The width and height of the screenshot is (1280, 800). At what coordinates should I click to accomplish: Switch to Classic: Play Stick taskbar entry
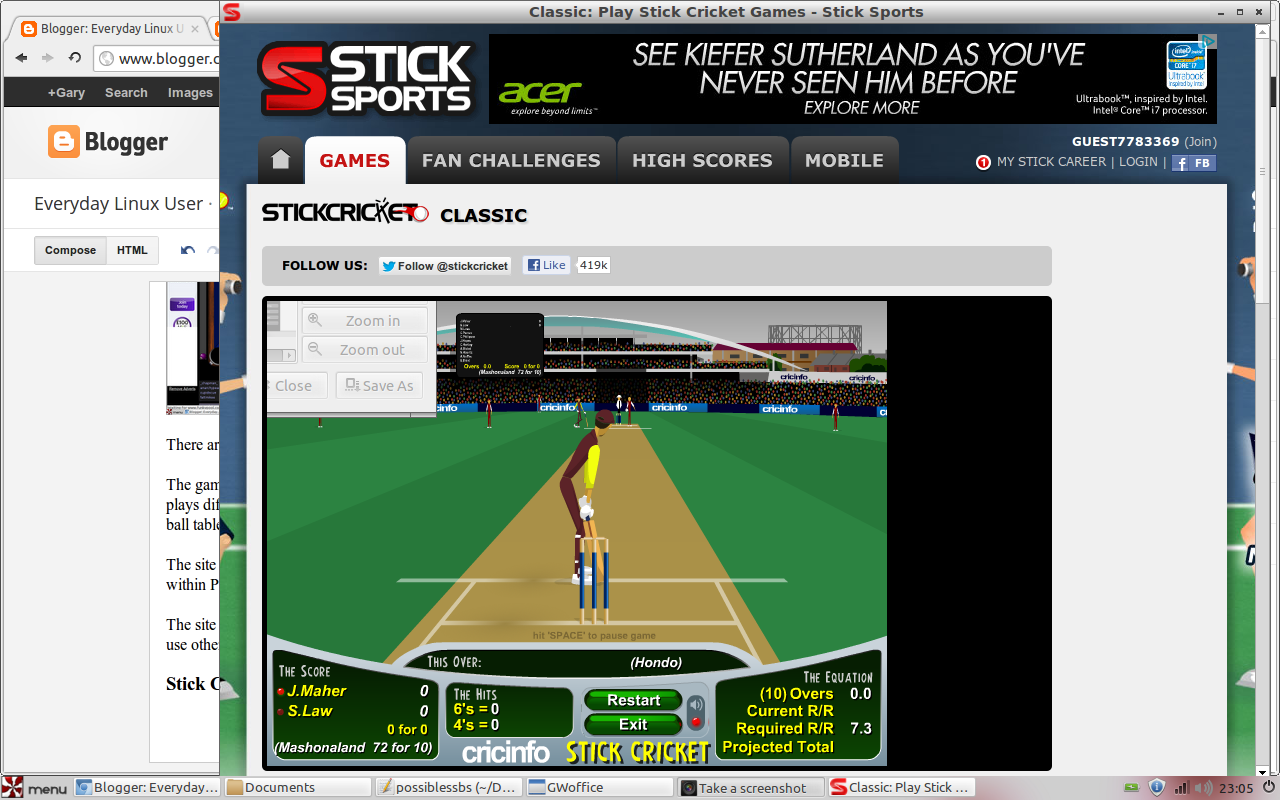tap(901, 788)
